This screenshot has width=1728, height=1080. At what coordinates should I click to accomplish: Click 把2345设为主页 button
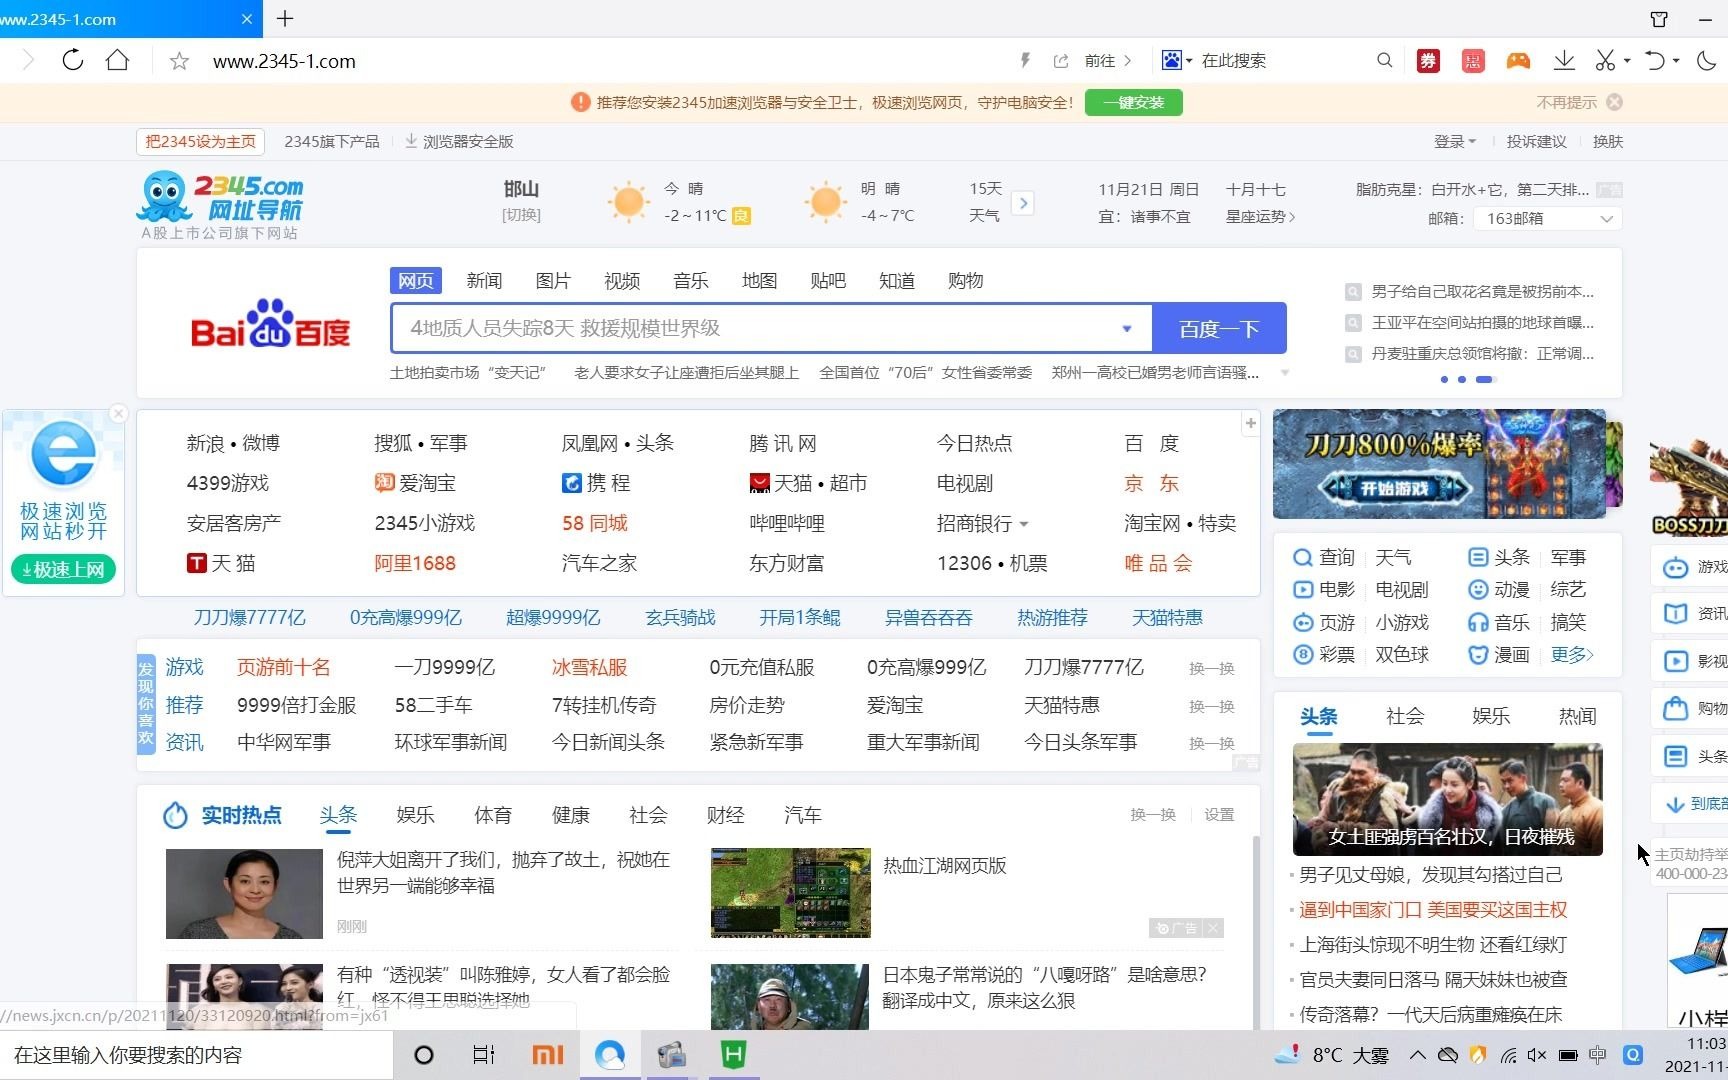coord(201,141)
